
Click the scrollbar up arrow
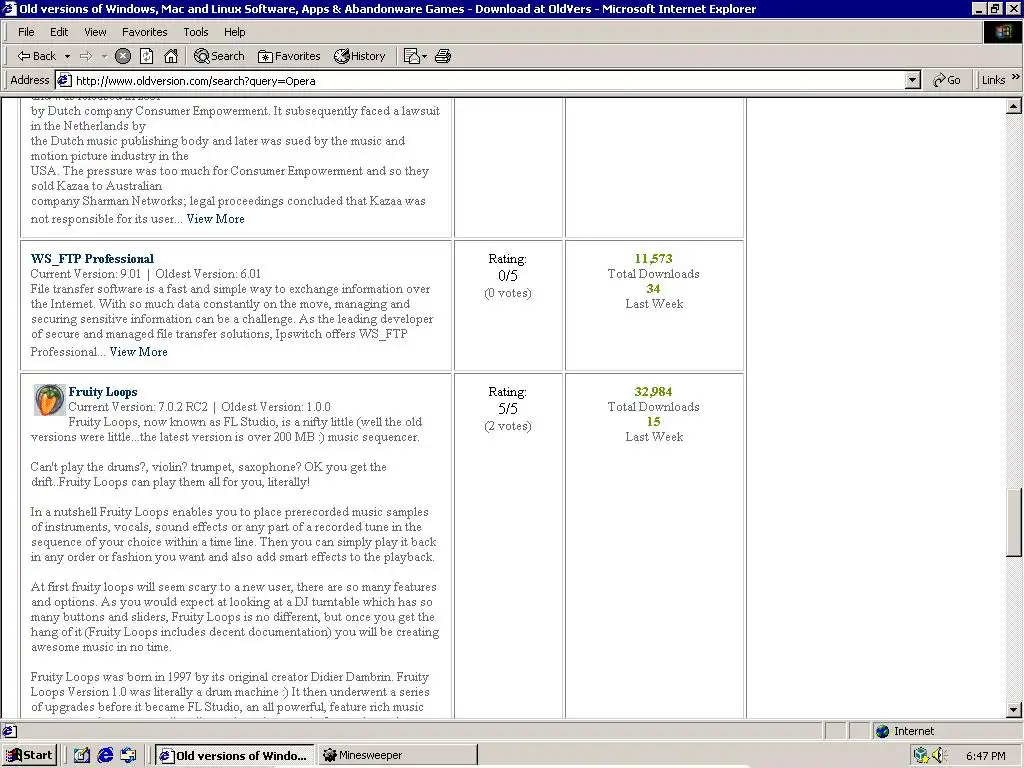[1014, 106]
